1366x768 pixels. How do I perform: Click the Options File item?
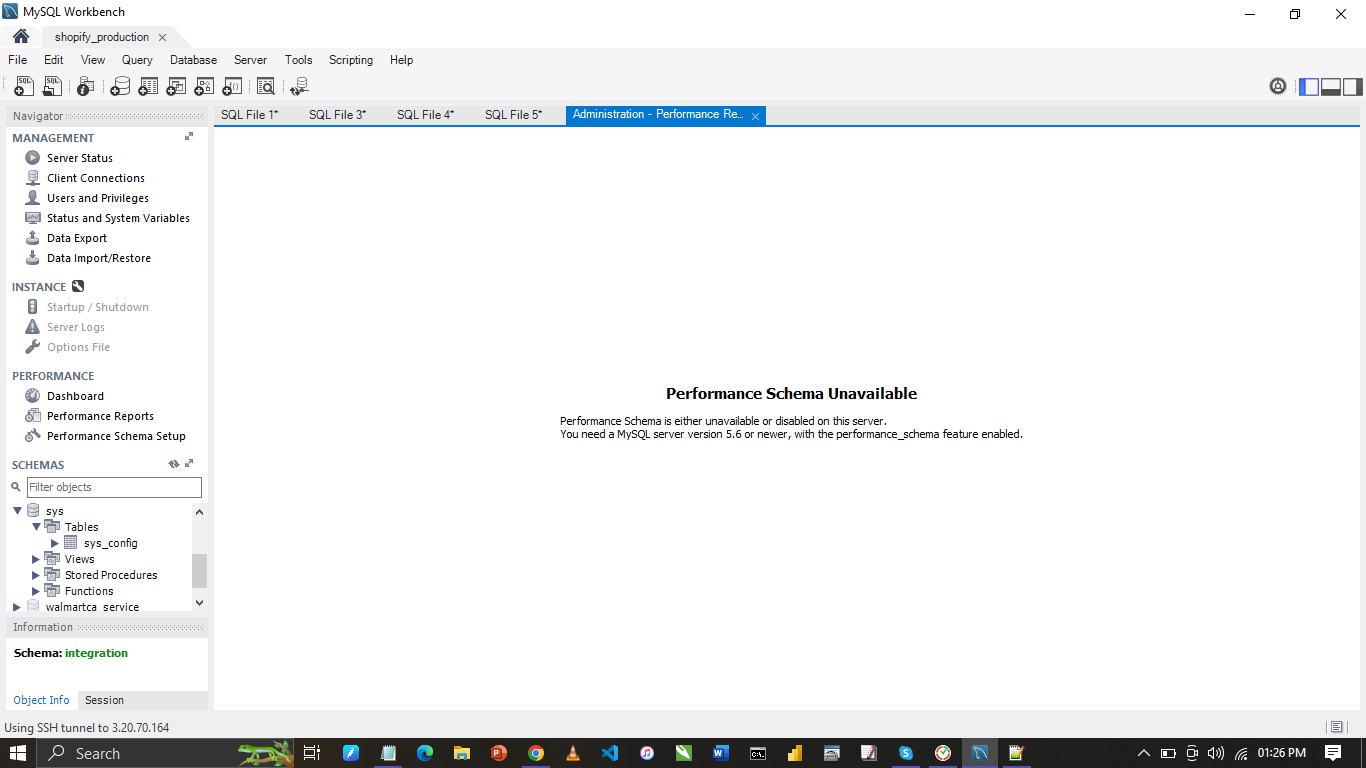click(x=78, y=347)
